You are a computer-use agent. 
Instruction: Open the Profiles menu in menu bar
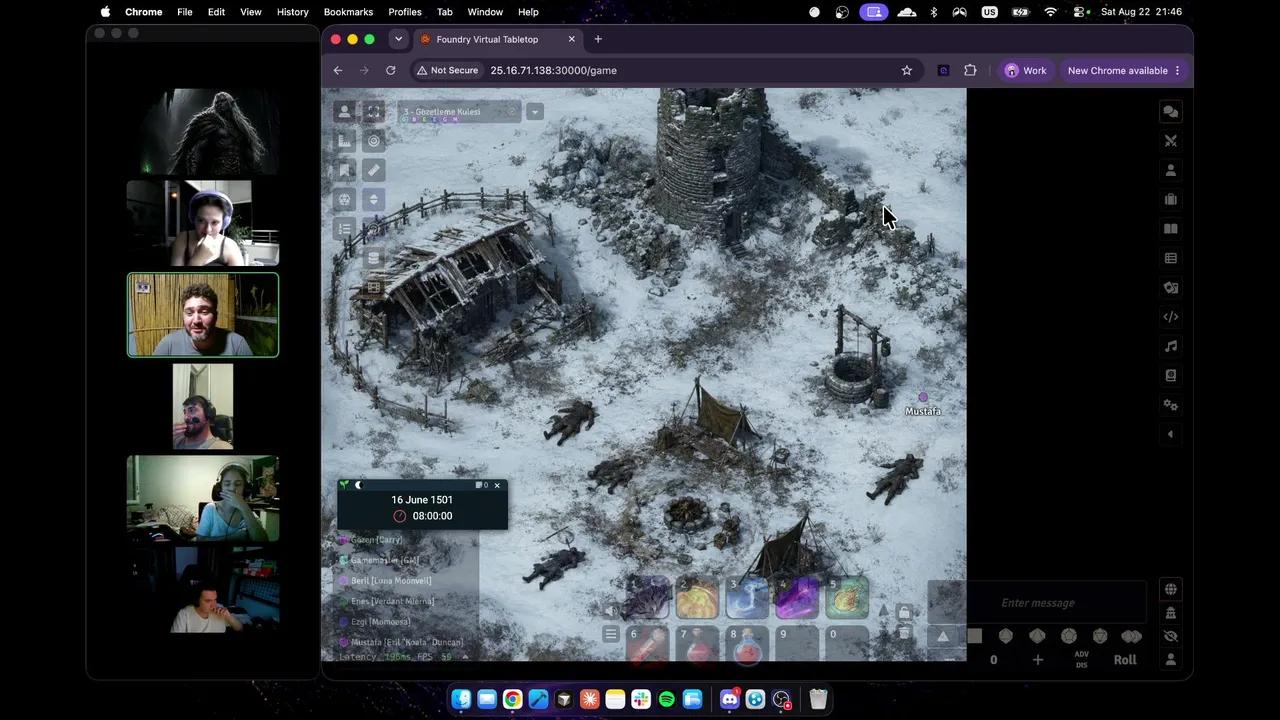(405, 12)
